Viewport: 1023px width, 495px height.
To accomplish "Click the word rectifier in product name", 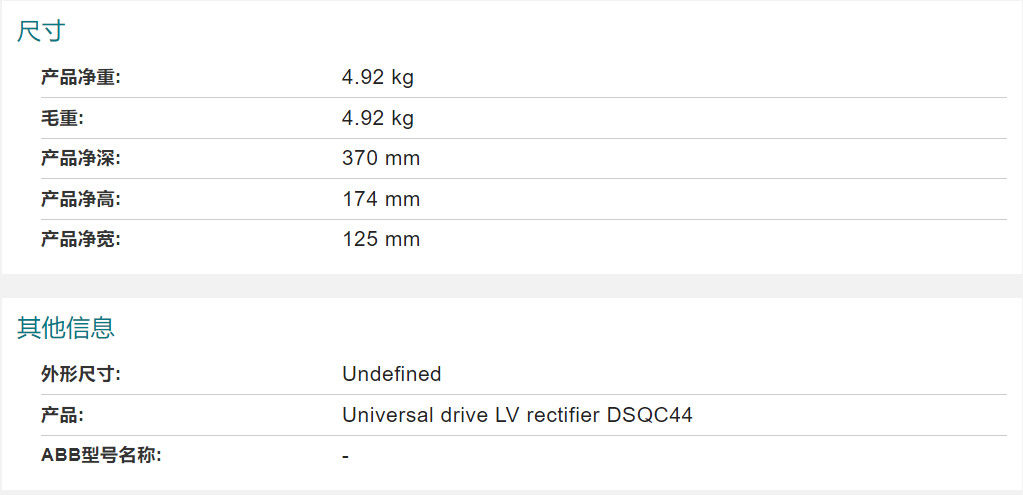I will pos(563,415).
